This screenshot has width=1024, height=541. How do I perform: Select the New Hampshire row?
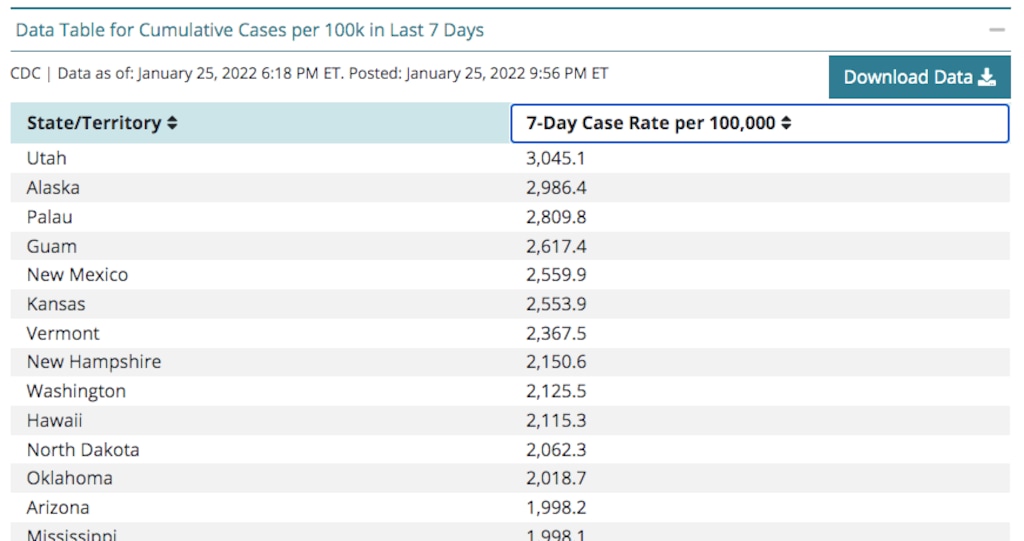94,362
